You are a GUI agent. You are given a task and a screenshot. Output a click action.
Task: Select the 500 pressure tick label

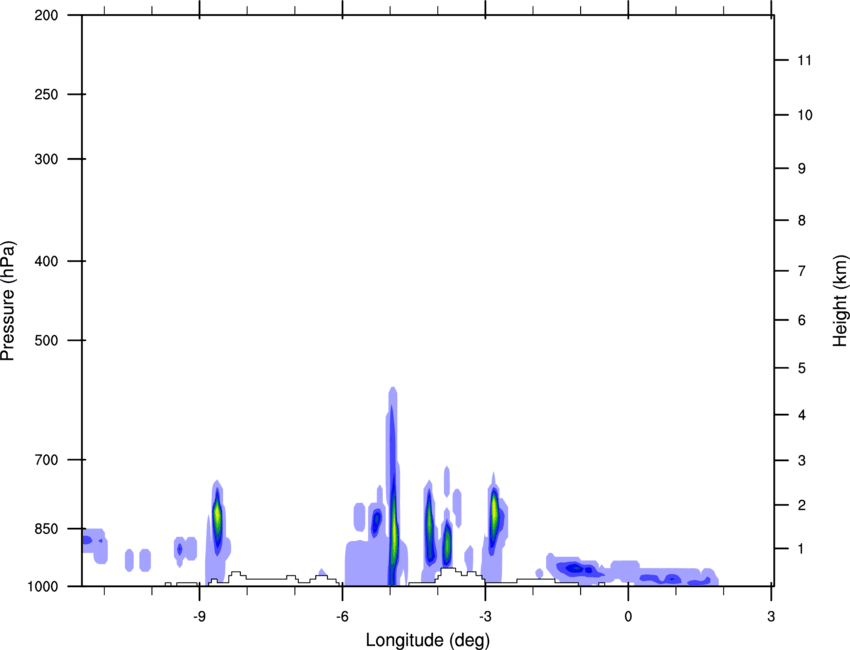click(46, 340)
